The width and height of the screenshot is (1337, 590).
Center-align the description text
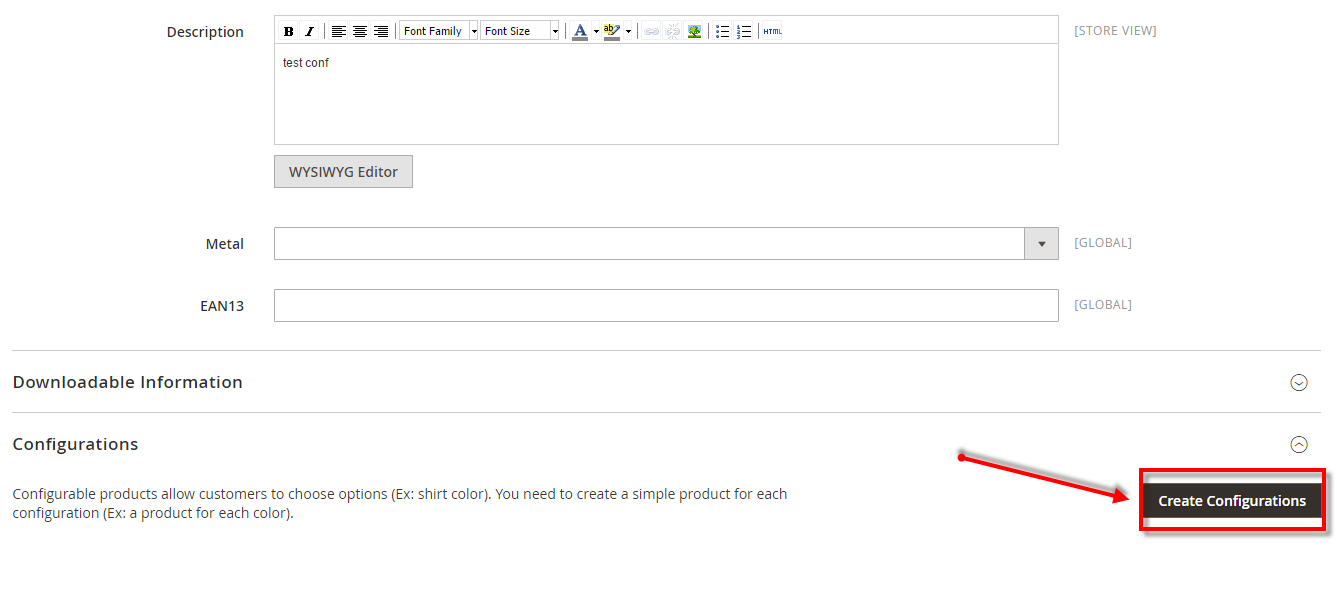point(359,31)
